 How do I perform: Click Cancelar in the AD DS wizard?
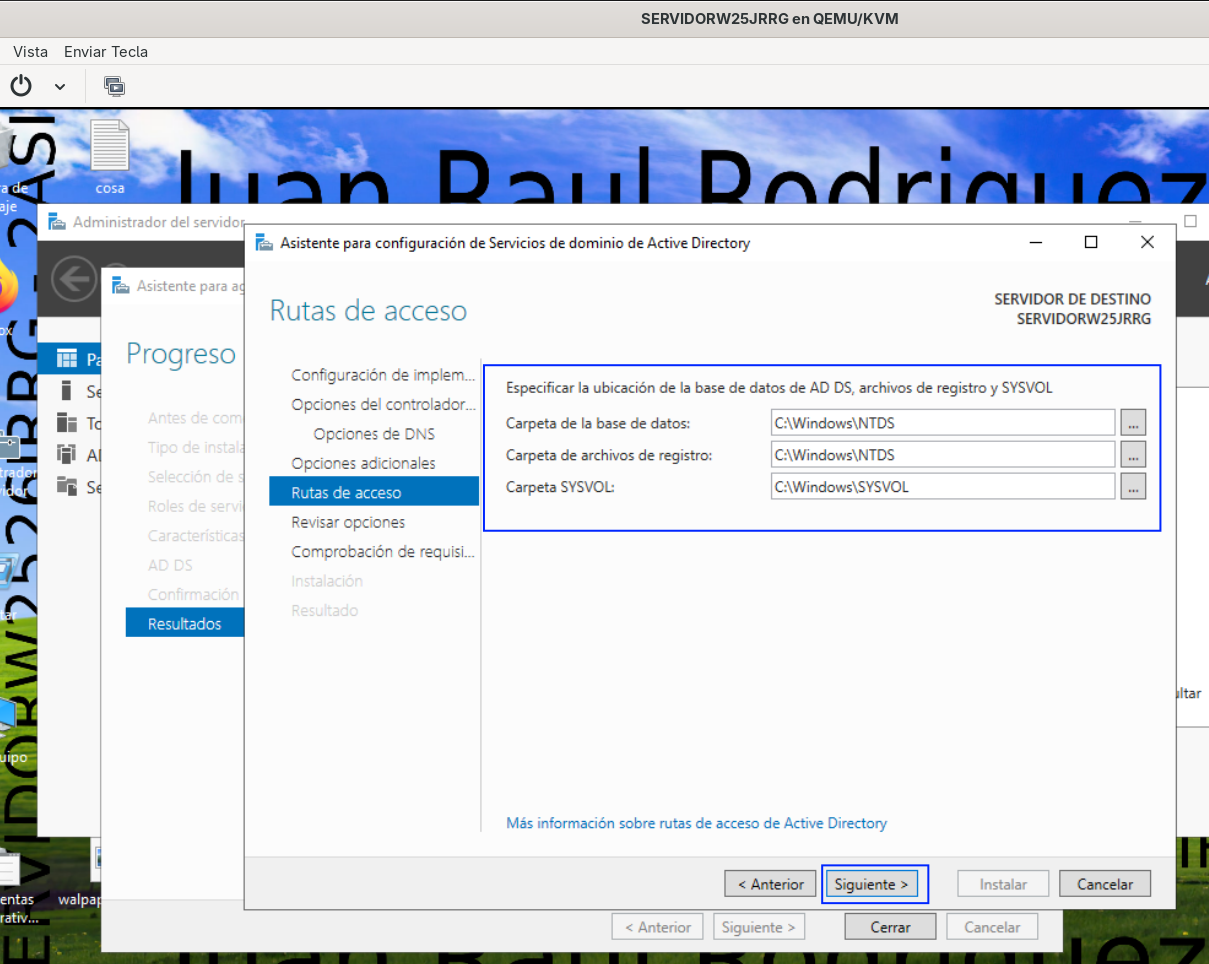tap(1105, 884)
